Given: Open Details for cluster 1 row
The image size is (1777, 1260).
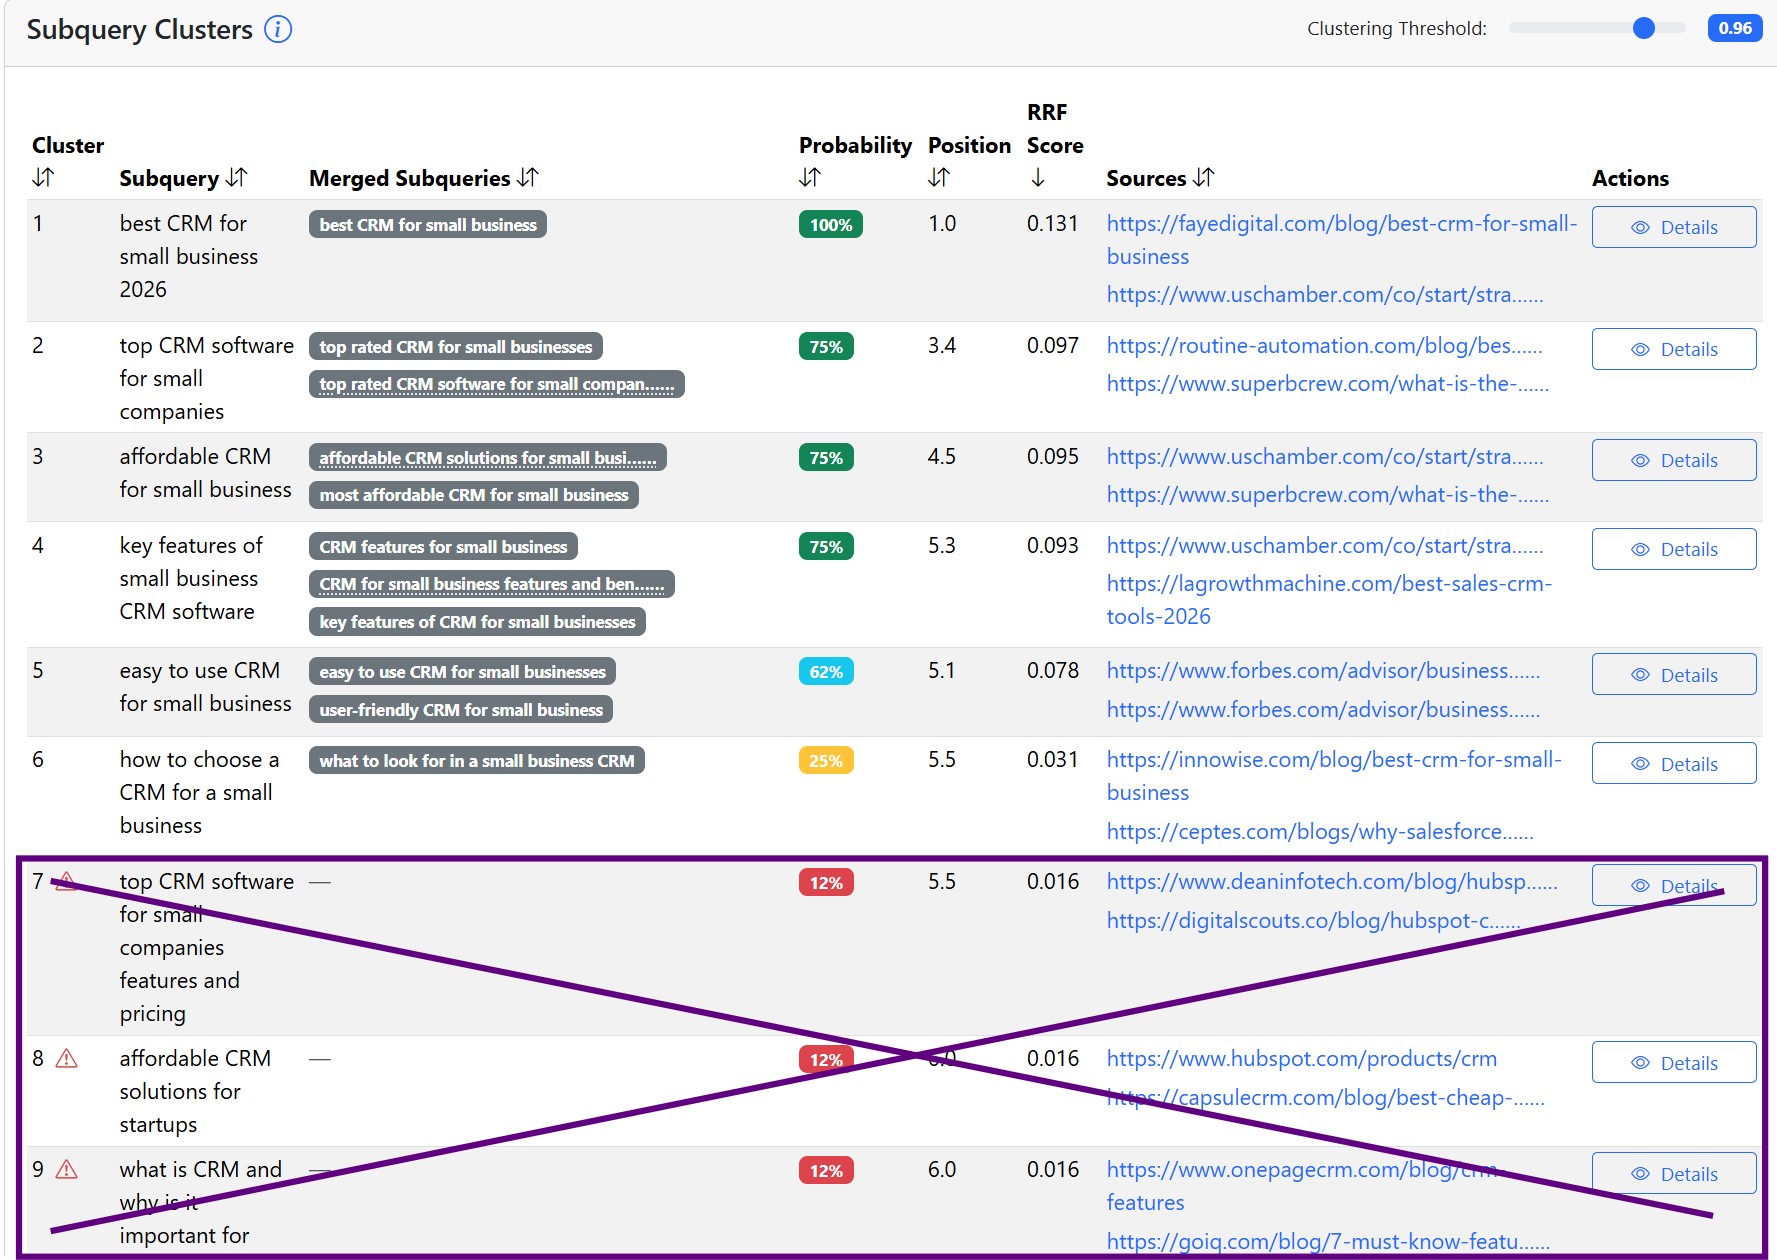Looking at the screenshot, I should (1673, 227).
